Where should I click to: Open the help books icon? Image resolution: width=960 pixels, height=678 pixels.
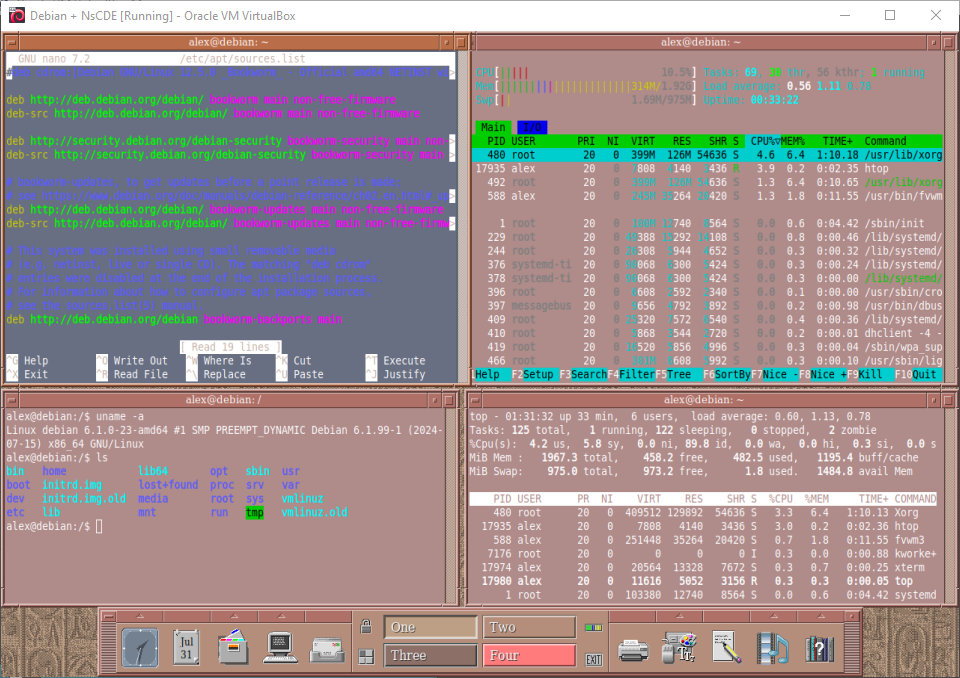[819, 648]
